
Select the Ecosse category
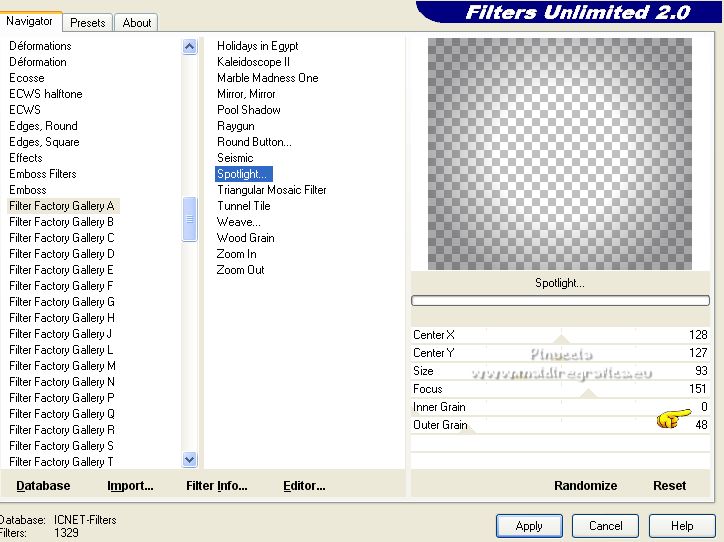pos(27,78)
